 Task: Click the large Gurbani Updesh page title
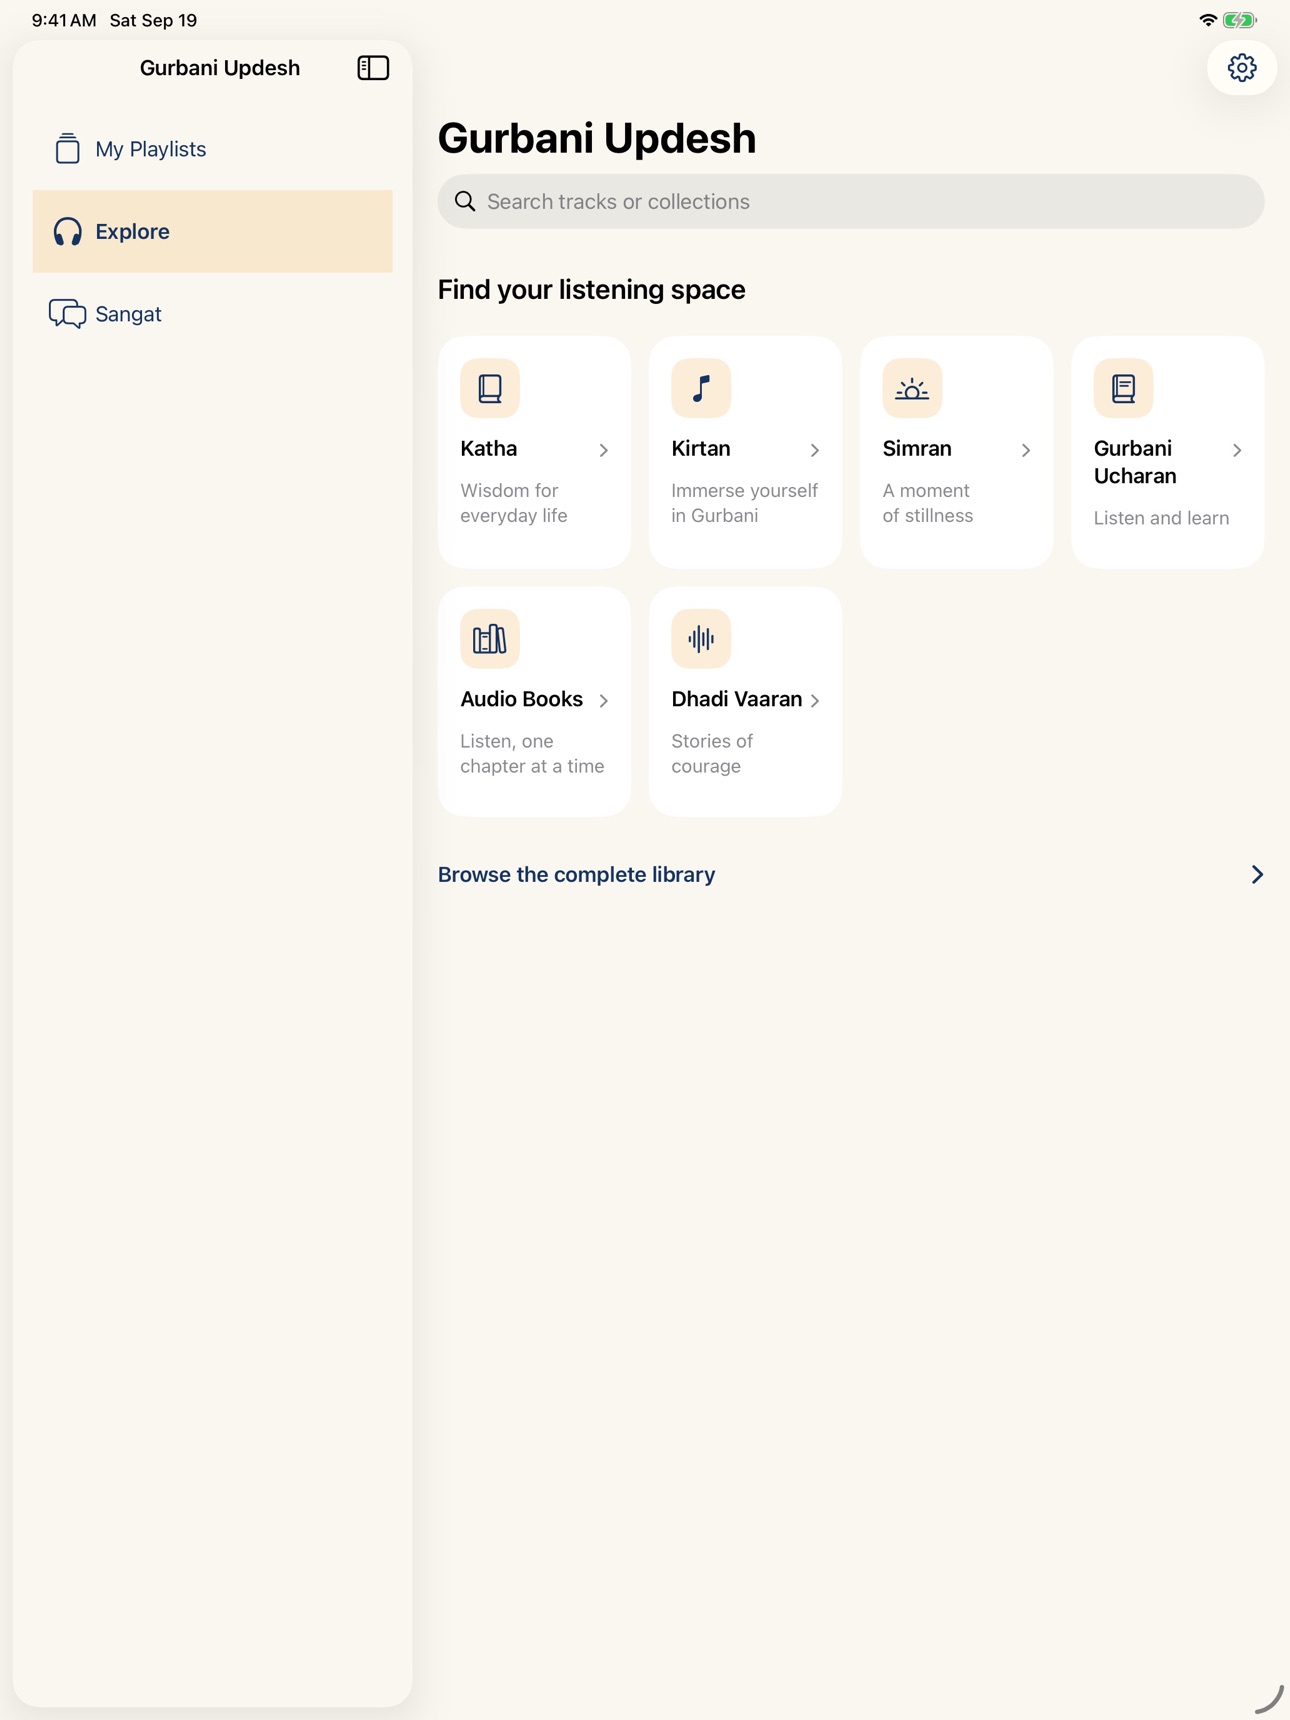[597, 138]
